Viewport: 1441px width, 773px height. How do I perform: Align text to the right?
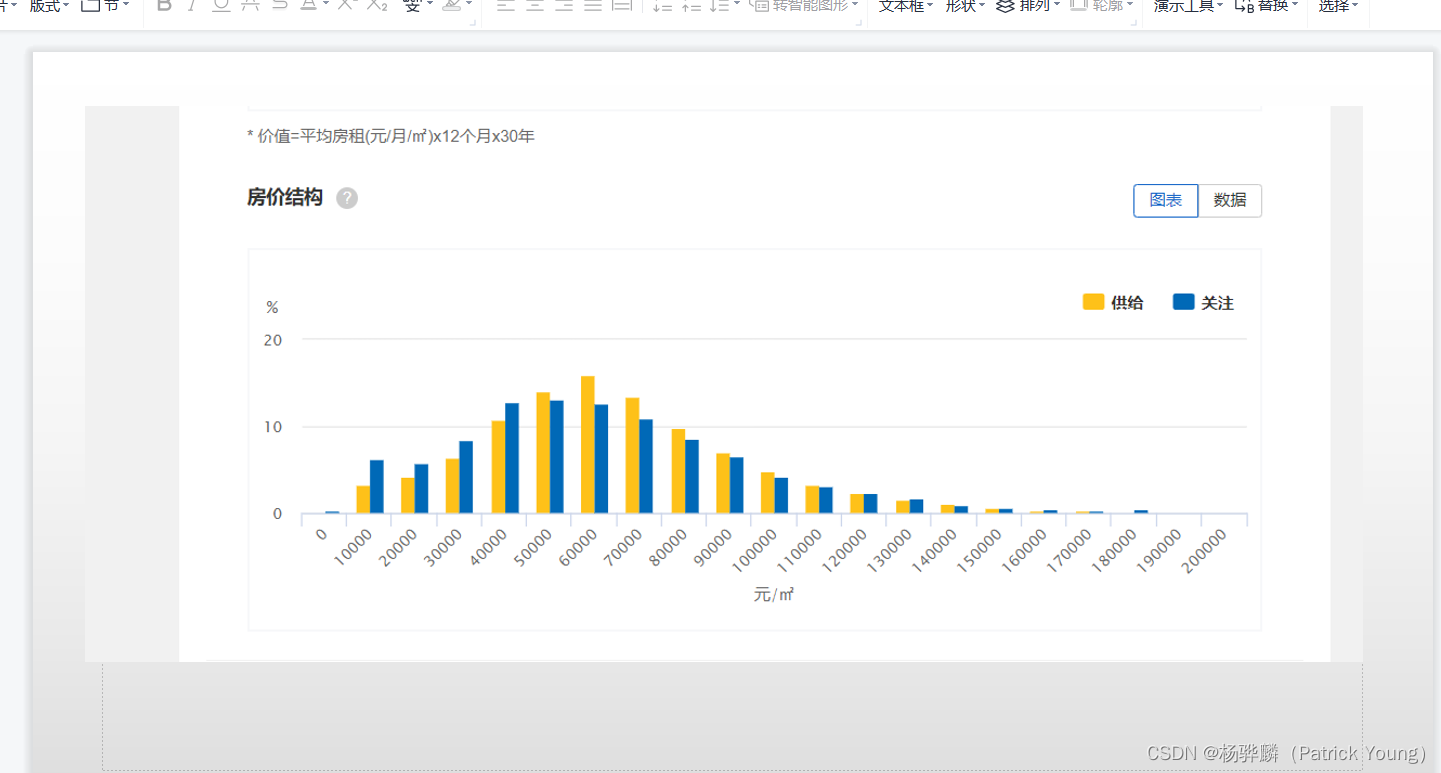click(x=564, y=5)
